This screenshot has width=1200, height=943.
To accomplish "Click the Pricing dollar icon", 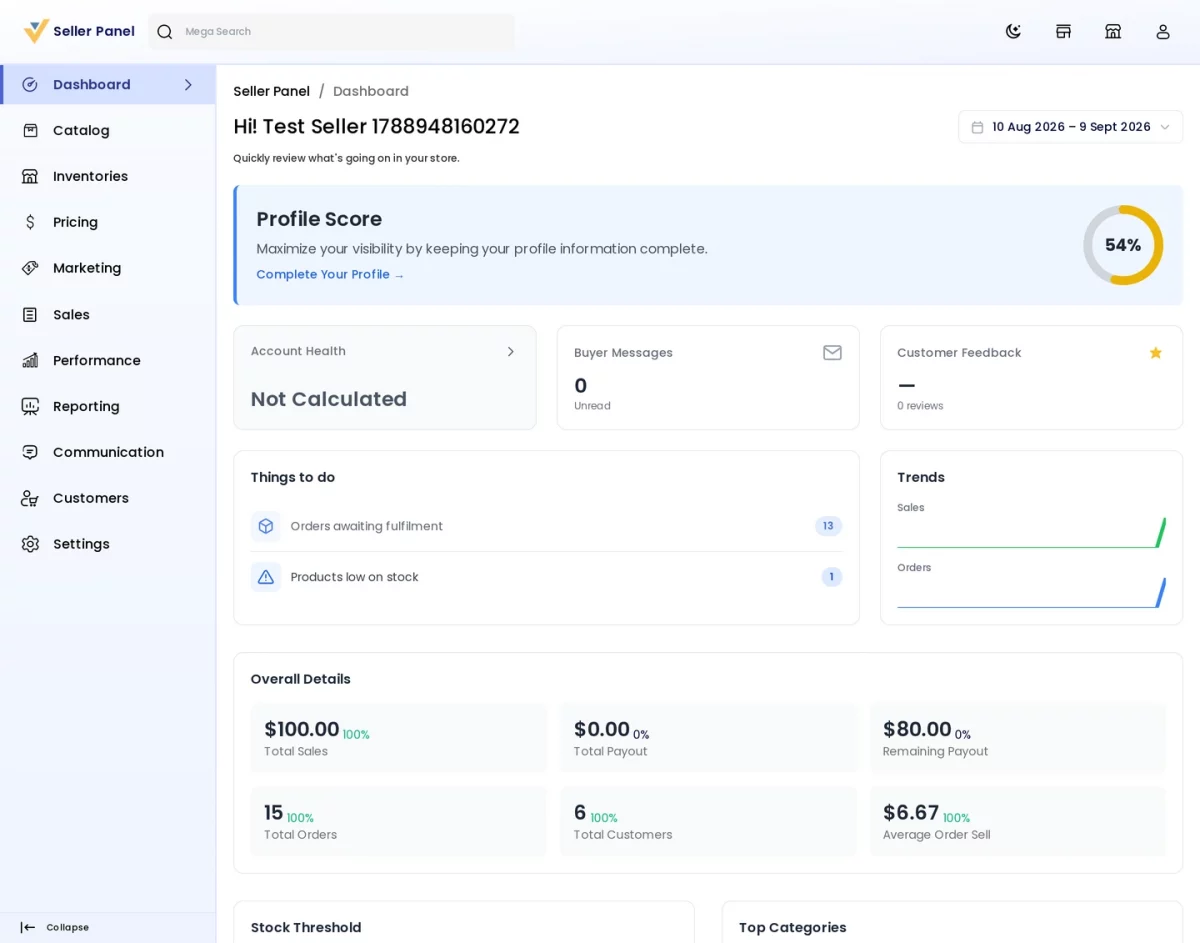I will point(30,223).
